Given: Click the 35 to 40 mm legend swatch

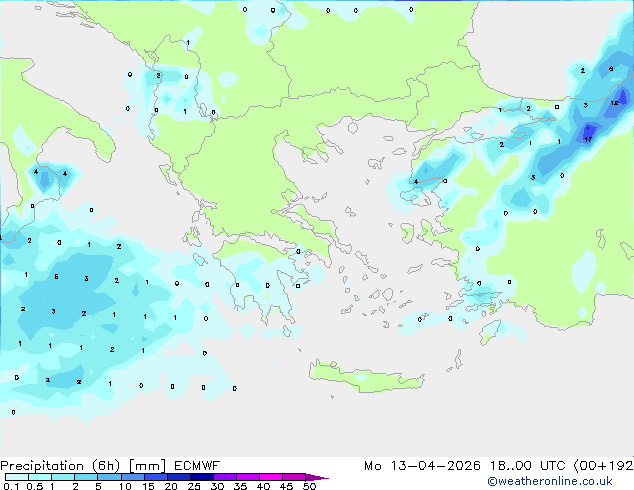Looking at the screenshot, I should coord(247,477).
